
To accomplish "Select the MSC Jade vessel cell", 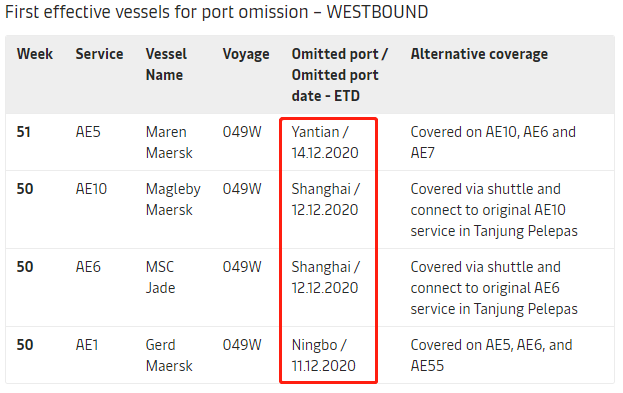I will pyautogui.click(x=161, y=277).
